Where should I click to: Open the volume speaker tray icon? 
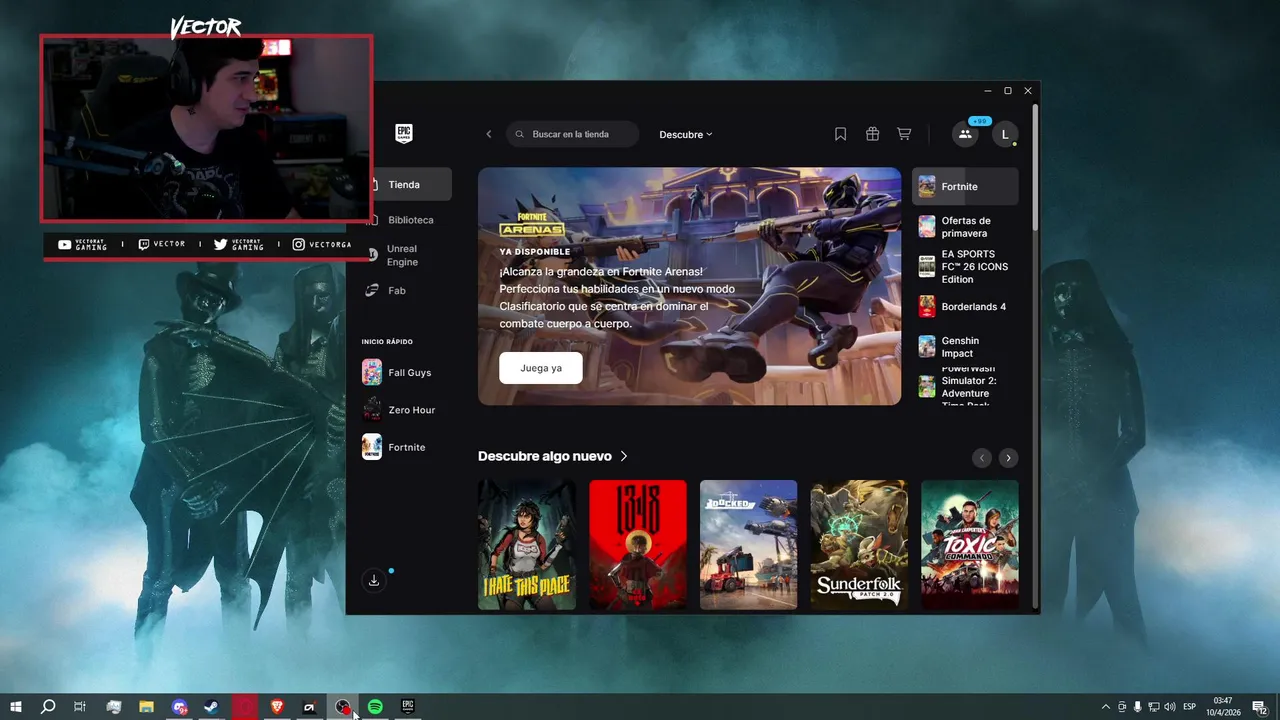(x=1170, y=707)
